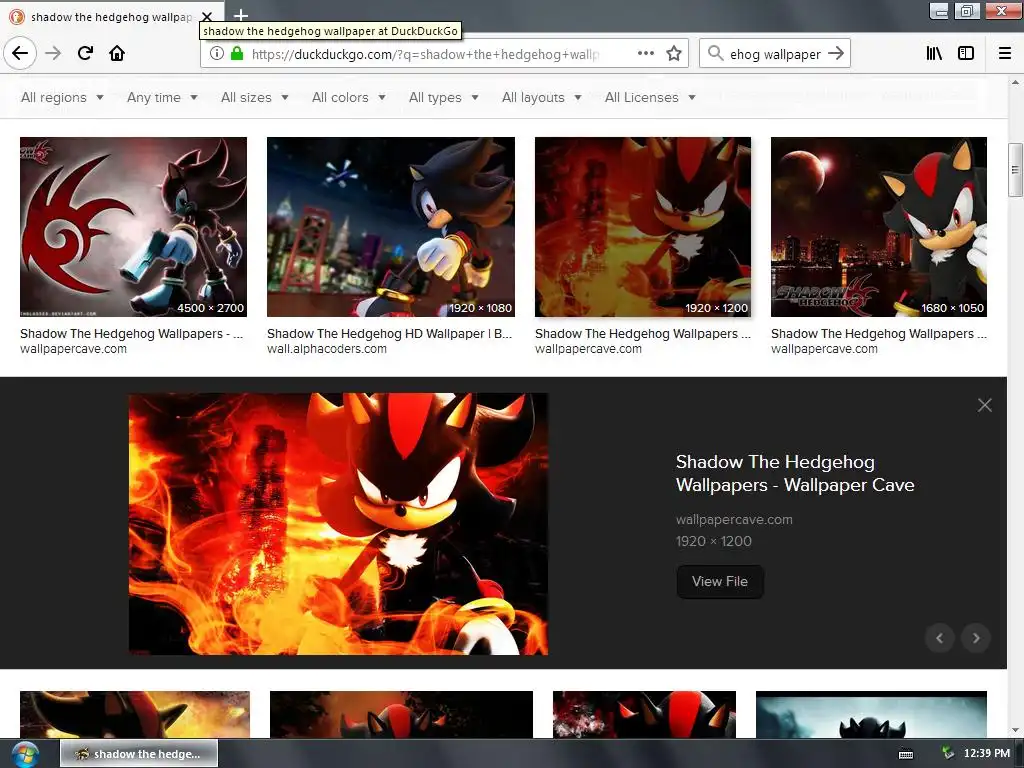
Task: Close the shadow the hedgehog wallpaper tab
Action: (207, 16)
